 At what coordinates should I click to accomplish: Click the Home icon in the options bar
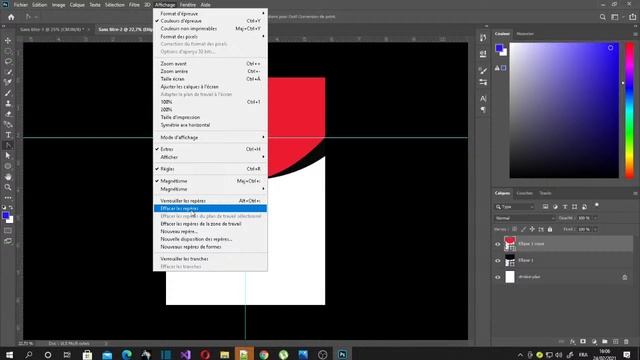(11, 17)
